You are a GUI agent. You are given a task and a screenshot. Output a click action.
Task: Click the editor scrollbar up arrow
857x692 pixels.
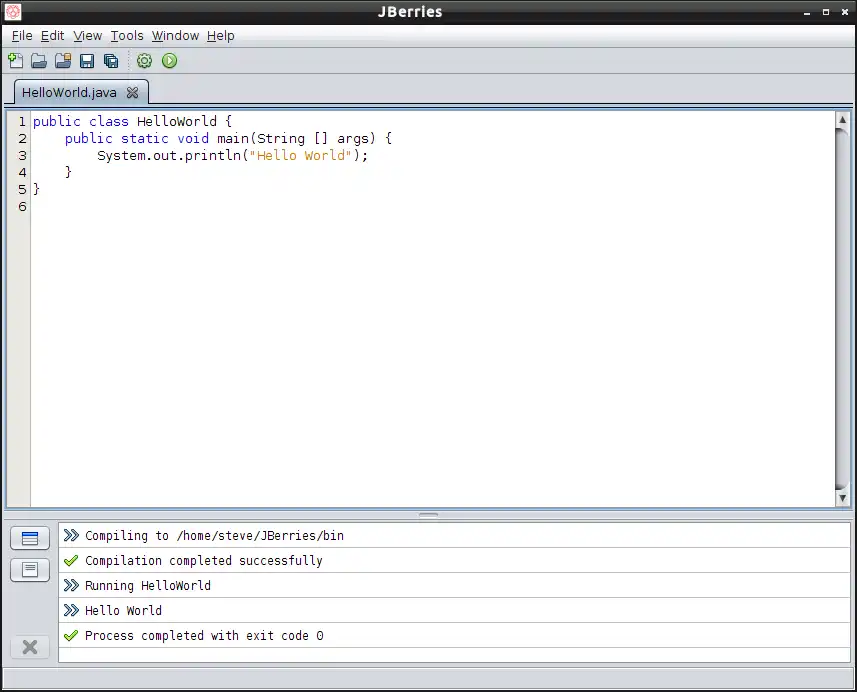point(842,119)
